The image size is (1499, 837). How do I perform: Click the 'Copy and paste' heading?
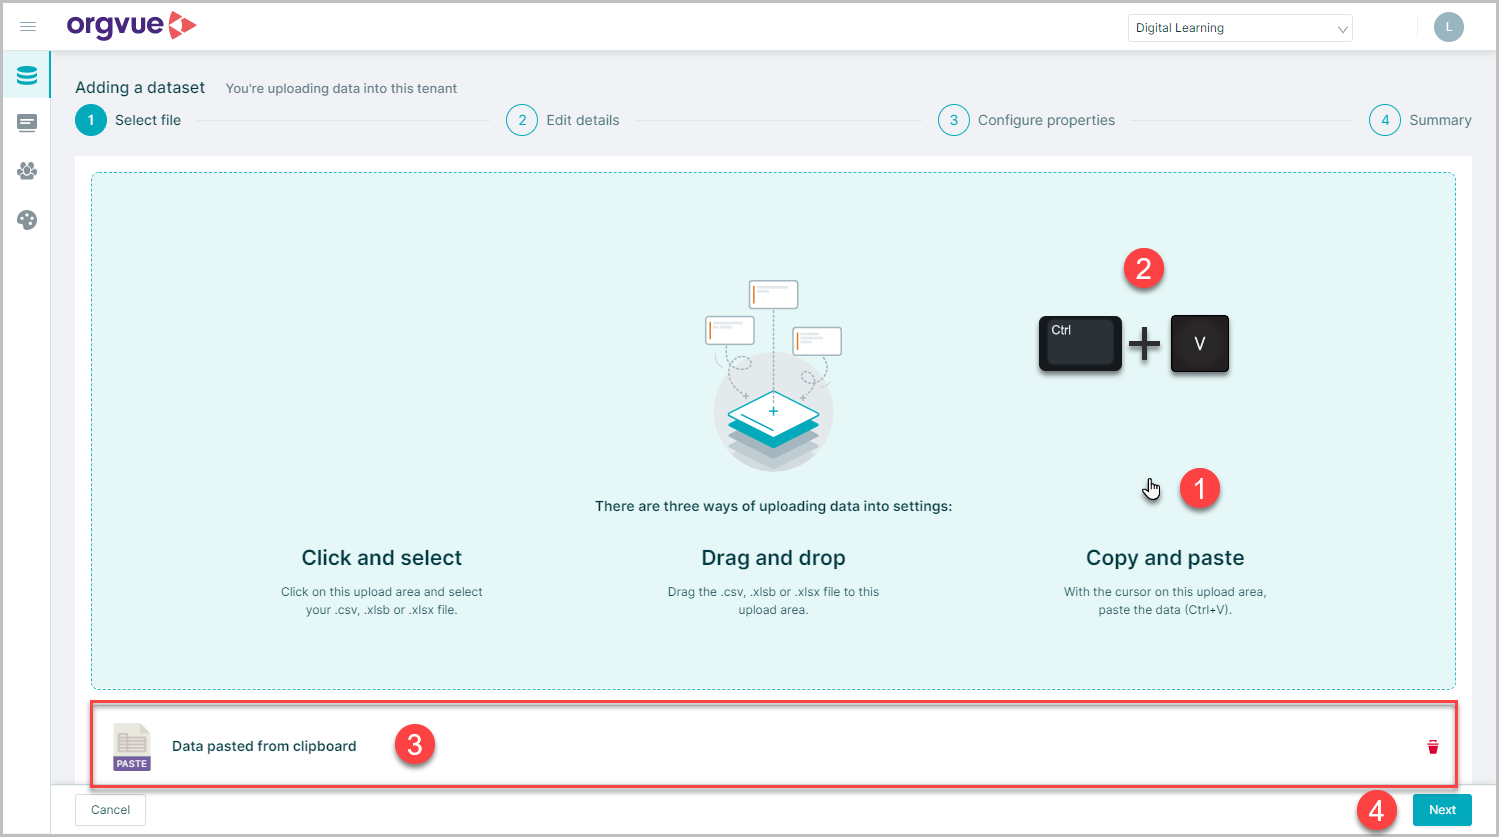[1165, 558]
